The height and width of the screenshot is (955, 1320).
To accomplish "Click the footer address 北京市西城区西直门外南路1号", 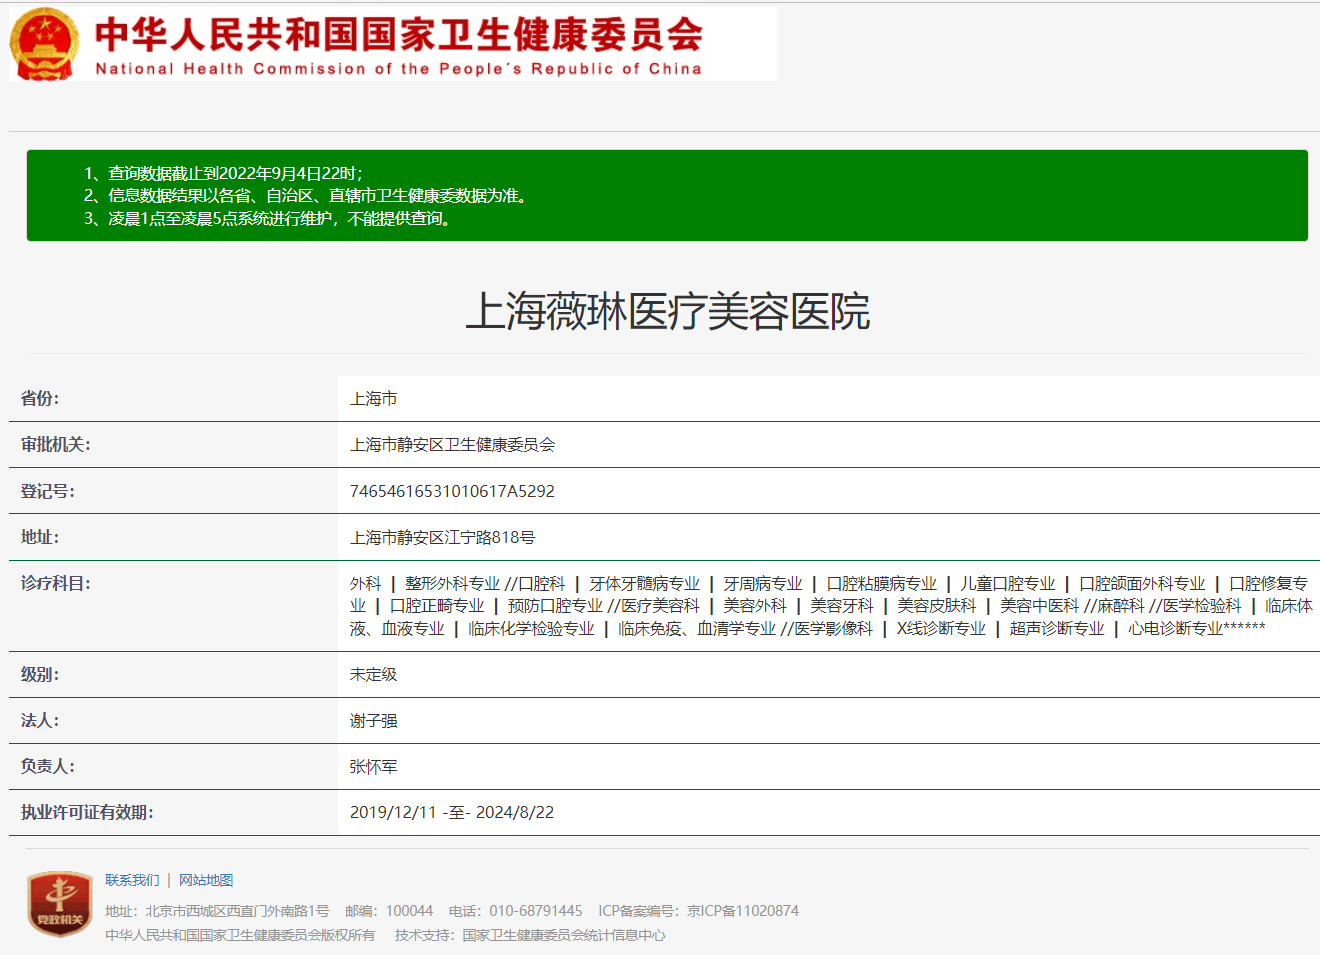I will [237, 911].
